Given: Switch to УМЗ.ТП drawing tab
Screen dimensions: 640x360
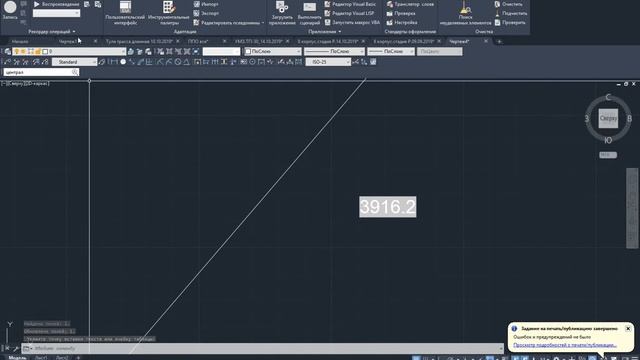Looking at the screenshot, I should (259, 41).
